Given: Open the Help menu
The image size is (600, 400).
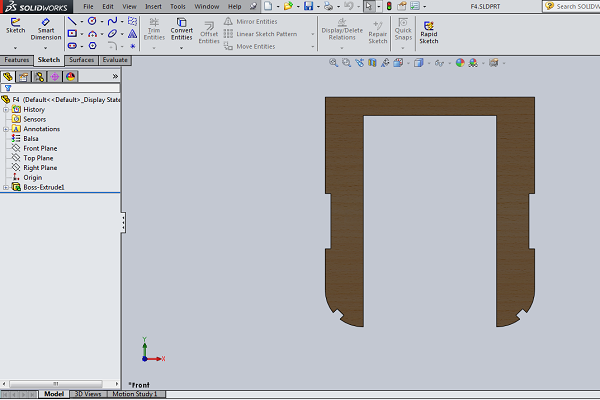Looking at the screenshot, I should click(235, 7).
